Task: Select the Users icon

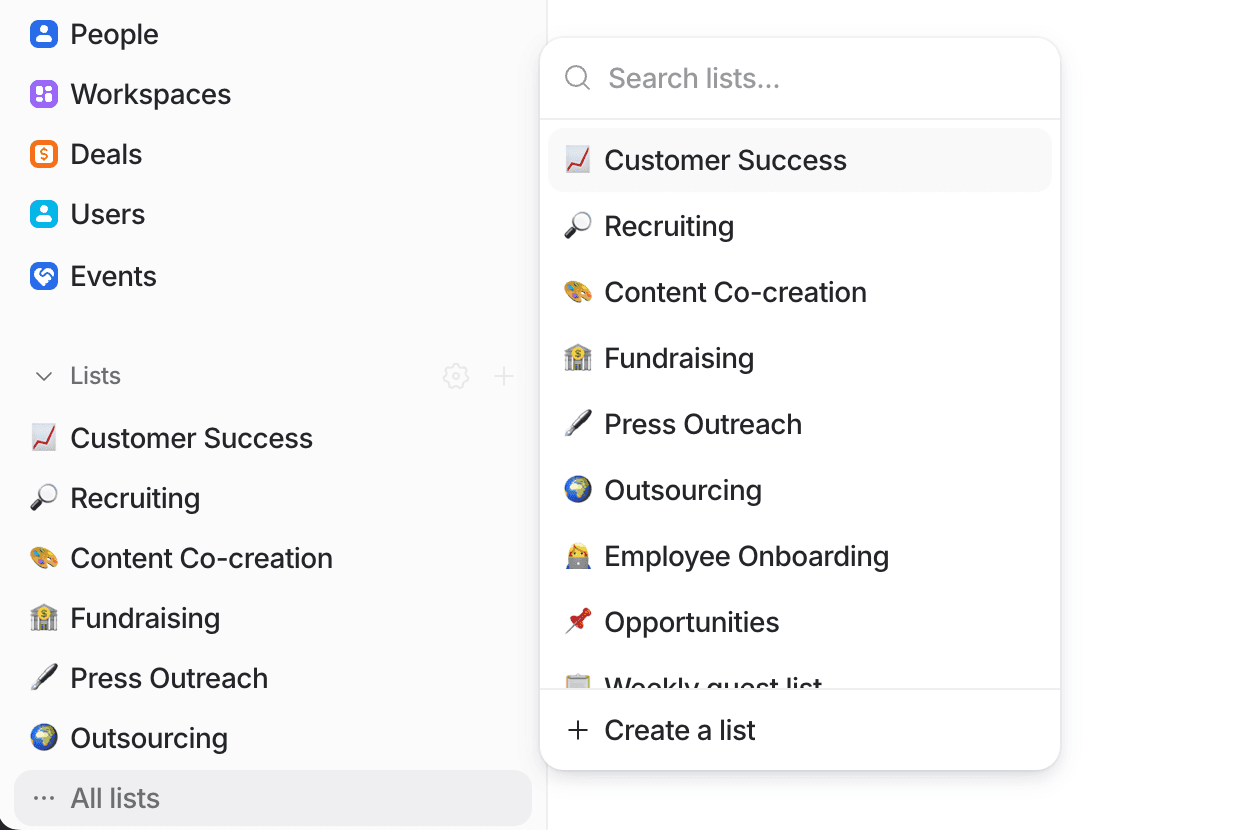Action: [x=44, y=213]
